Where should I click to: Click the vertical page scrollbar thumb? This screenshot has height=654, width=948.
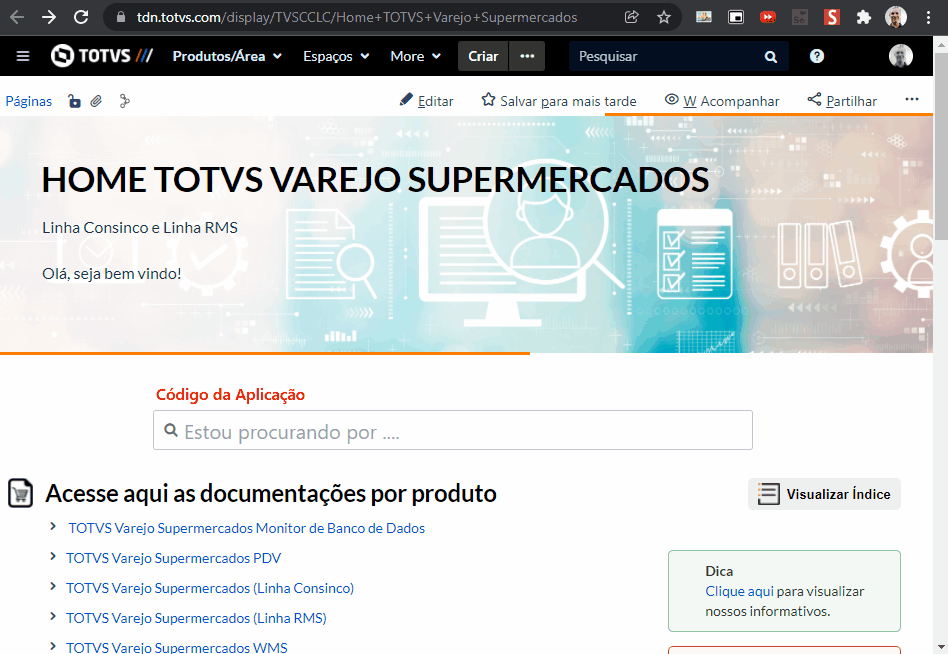pyautogui.click(x=941, y=145)
